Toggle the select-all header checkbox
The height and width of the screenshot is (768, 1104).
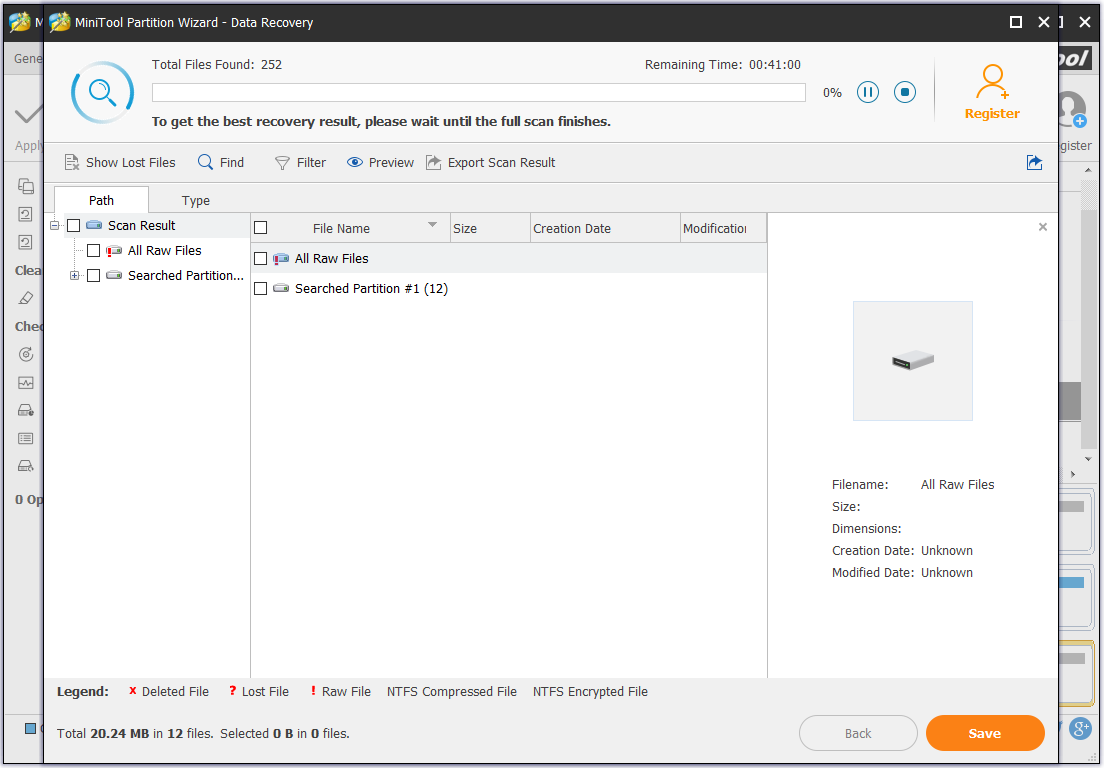[261, 227]
